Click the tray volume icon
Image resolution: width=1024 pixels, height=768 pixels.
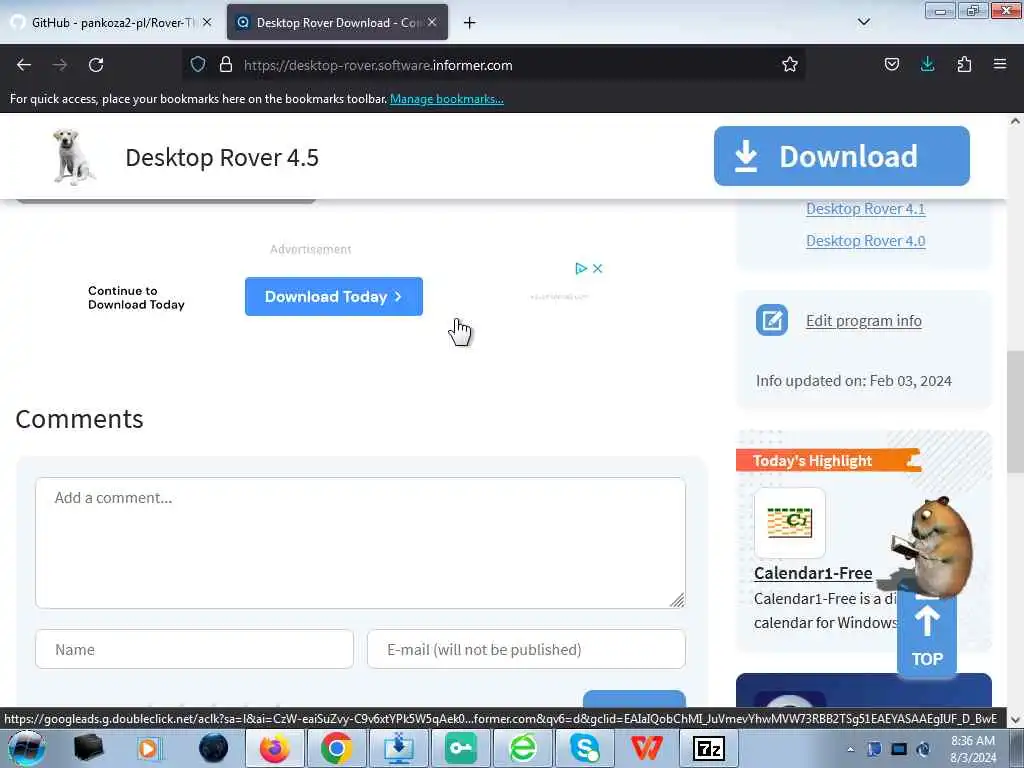[923, 749]
